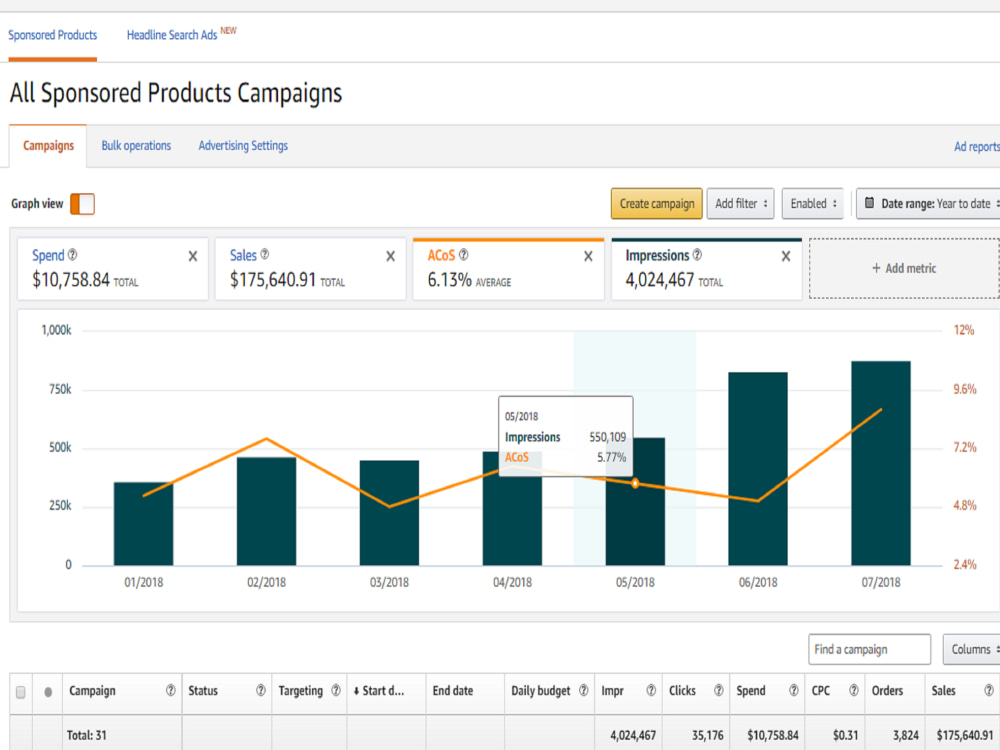Viewport: 1000px width, 750px height.
Task: Click help icon next to Daily budget column
Action: click(x=583, y=690)
